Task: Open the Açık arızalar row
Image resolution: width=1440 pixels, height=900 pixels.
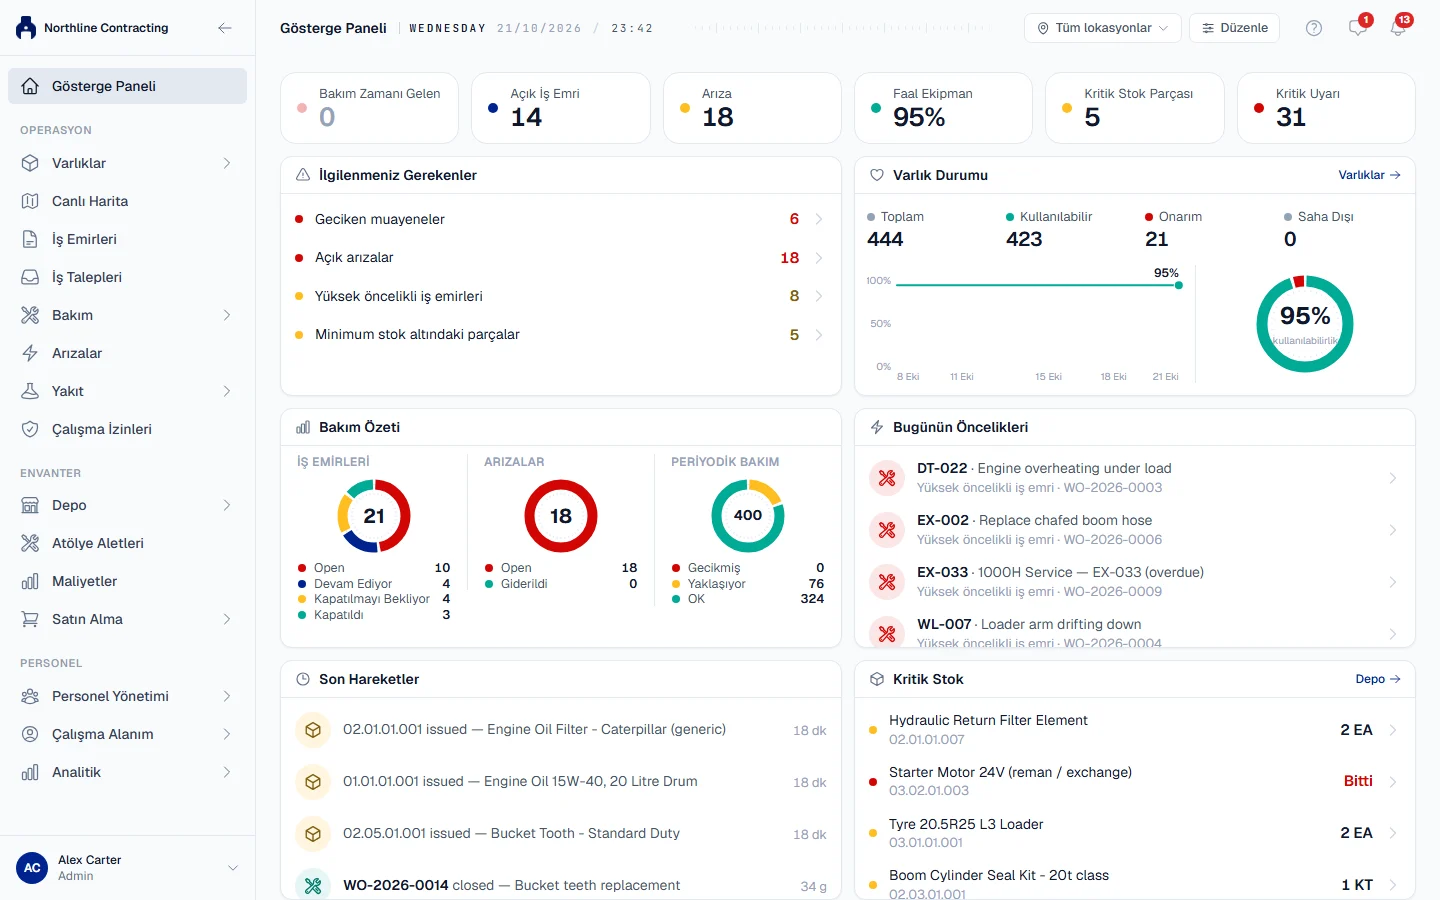Action: pyautogui.click(x=560, y=258)
